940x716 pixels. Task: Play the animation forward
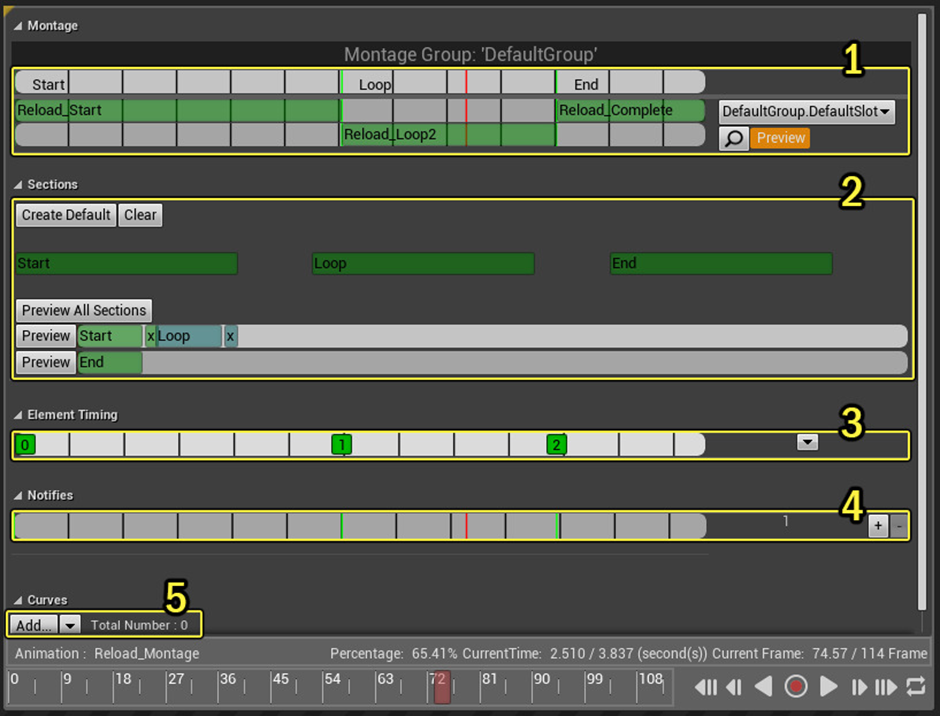pos(828,687)
